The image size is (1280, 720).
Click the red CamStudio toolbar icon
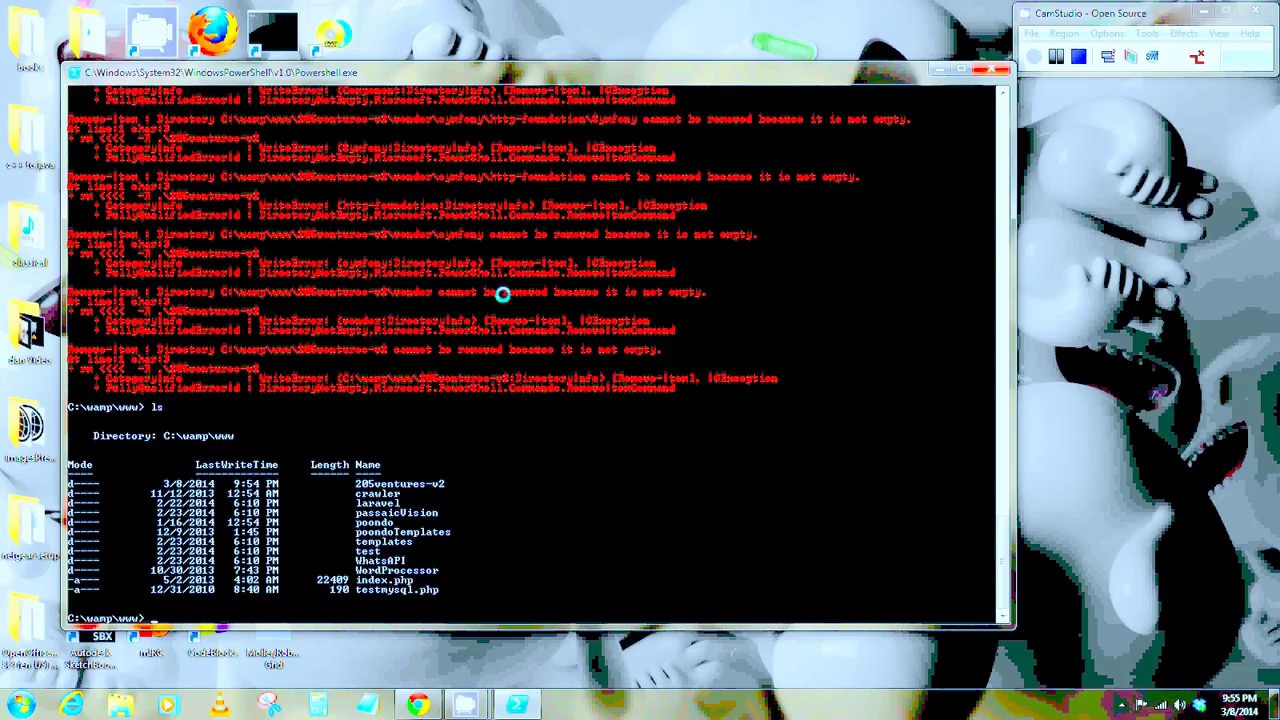1197,57
